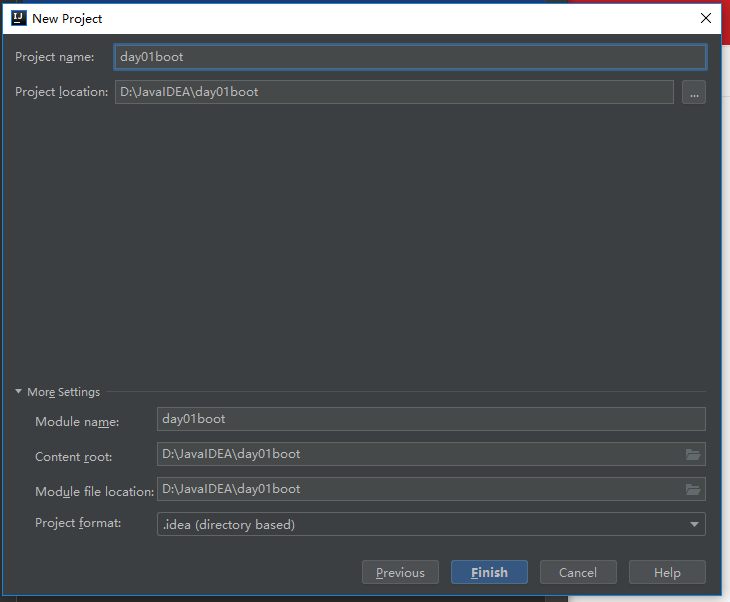
Task: Click the Project format dropdown arrow
Action: point(694,524)
